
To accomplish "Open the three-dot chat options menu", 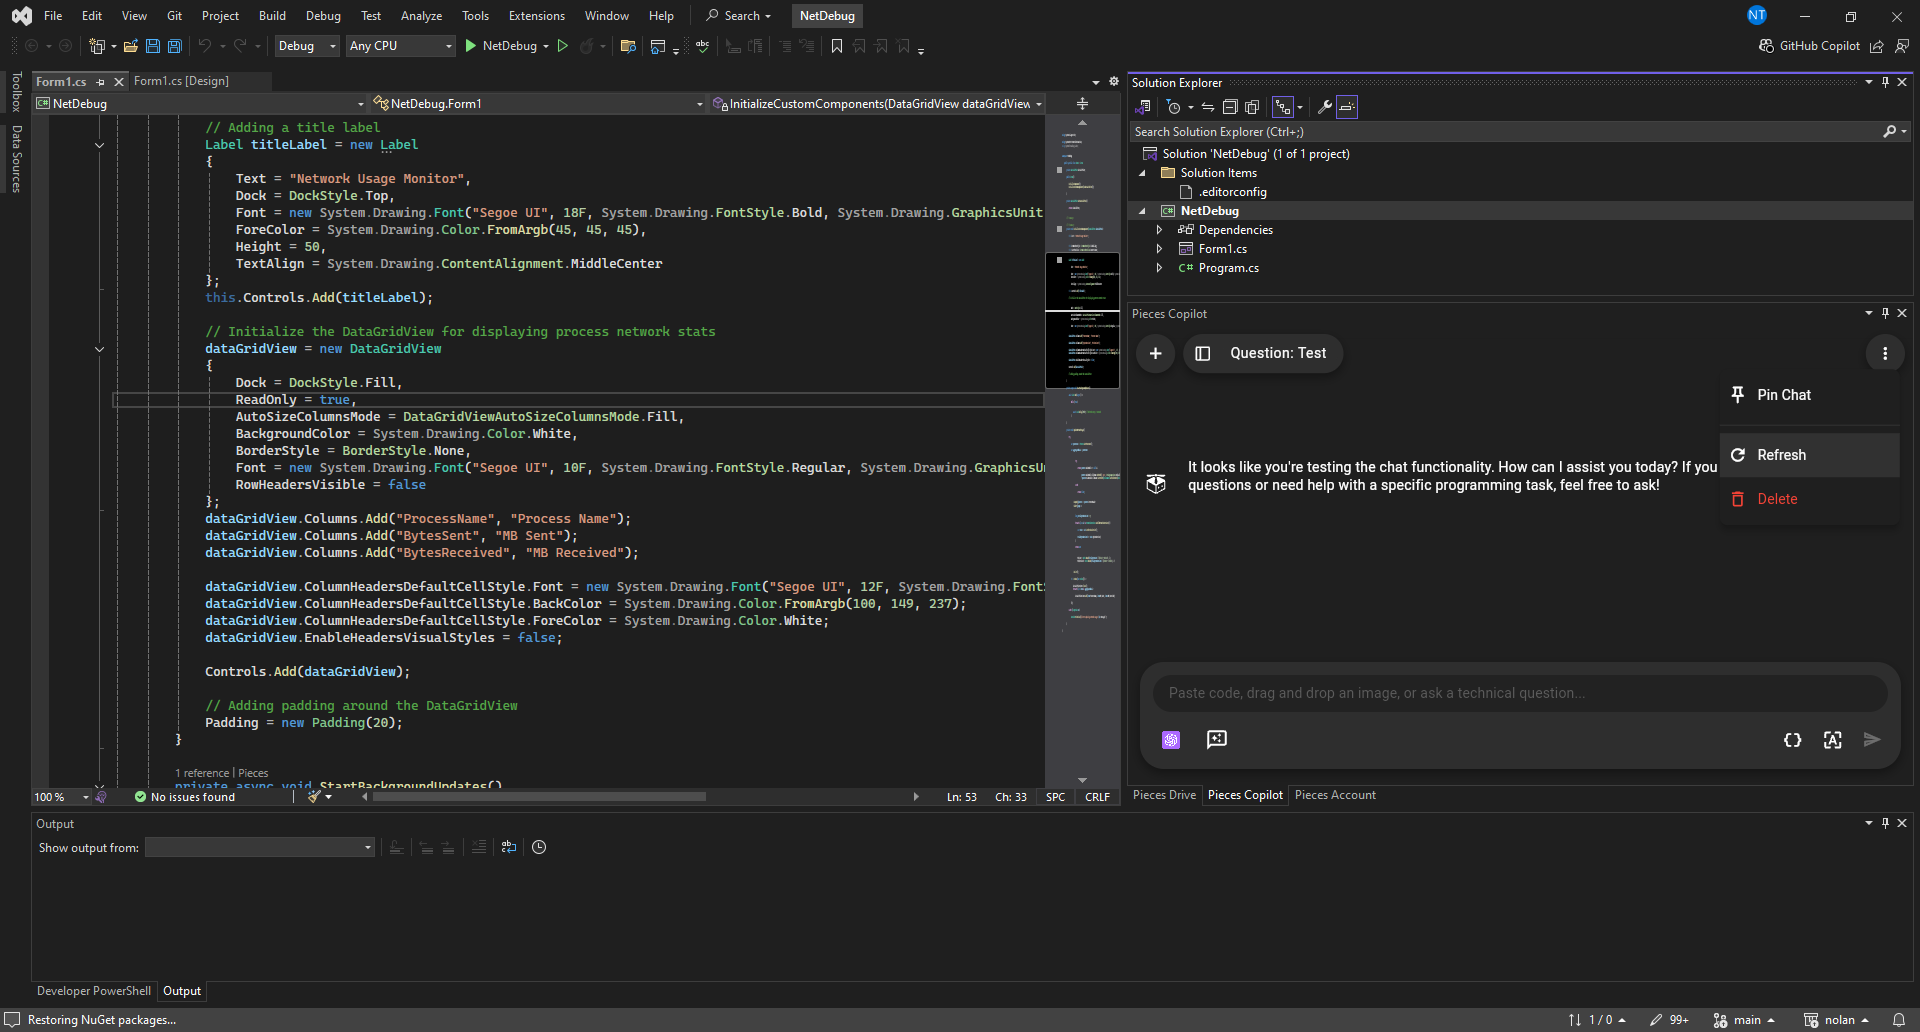I will 1885,353.
